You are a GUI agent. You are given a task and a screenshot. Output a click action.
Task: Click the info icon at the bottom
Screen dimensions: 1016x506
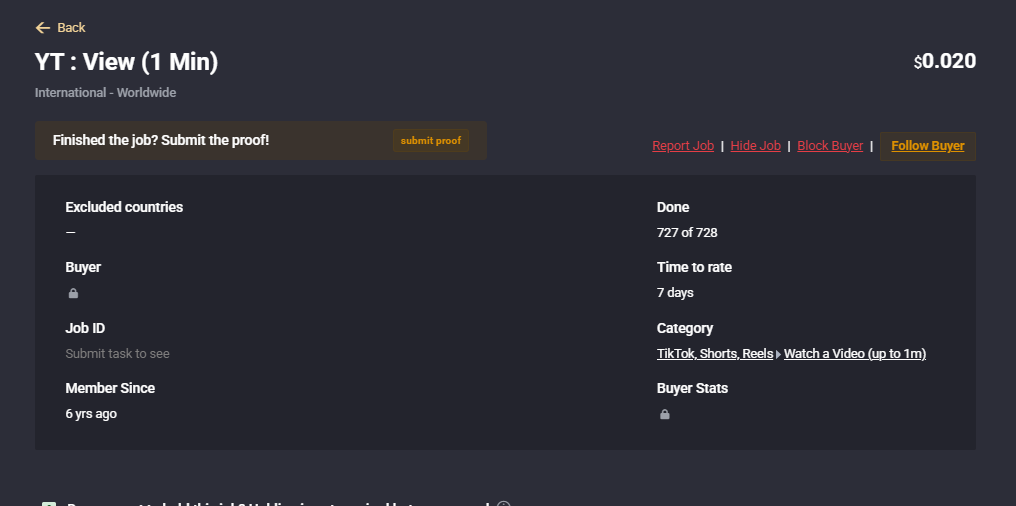[504, 503]
